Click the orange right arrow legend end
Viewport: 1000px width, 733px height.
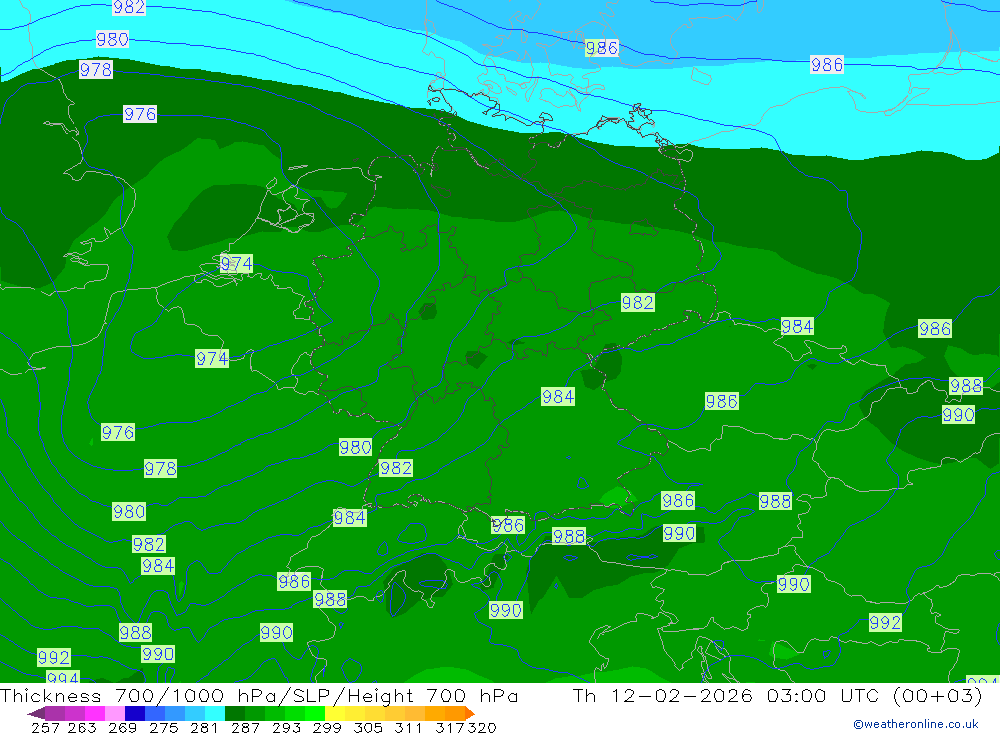pyautogui.click(x=470, y=713)
